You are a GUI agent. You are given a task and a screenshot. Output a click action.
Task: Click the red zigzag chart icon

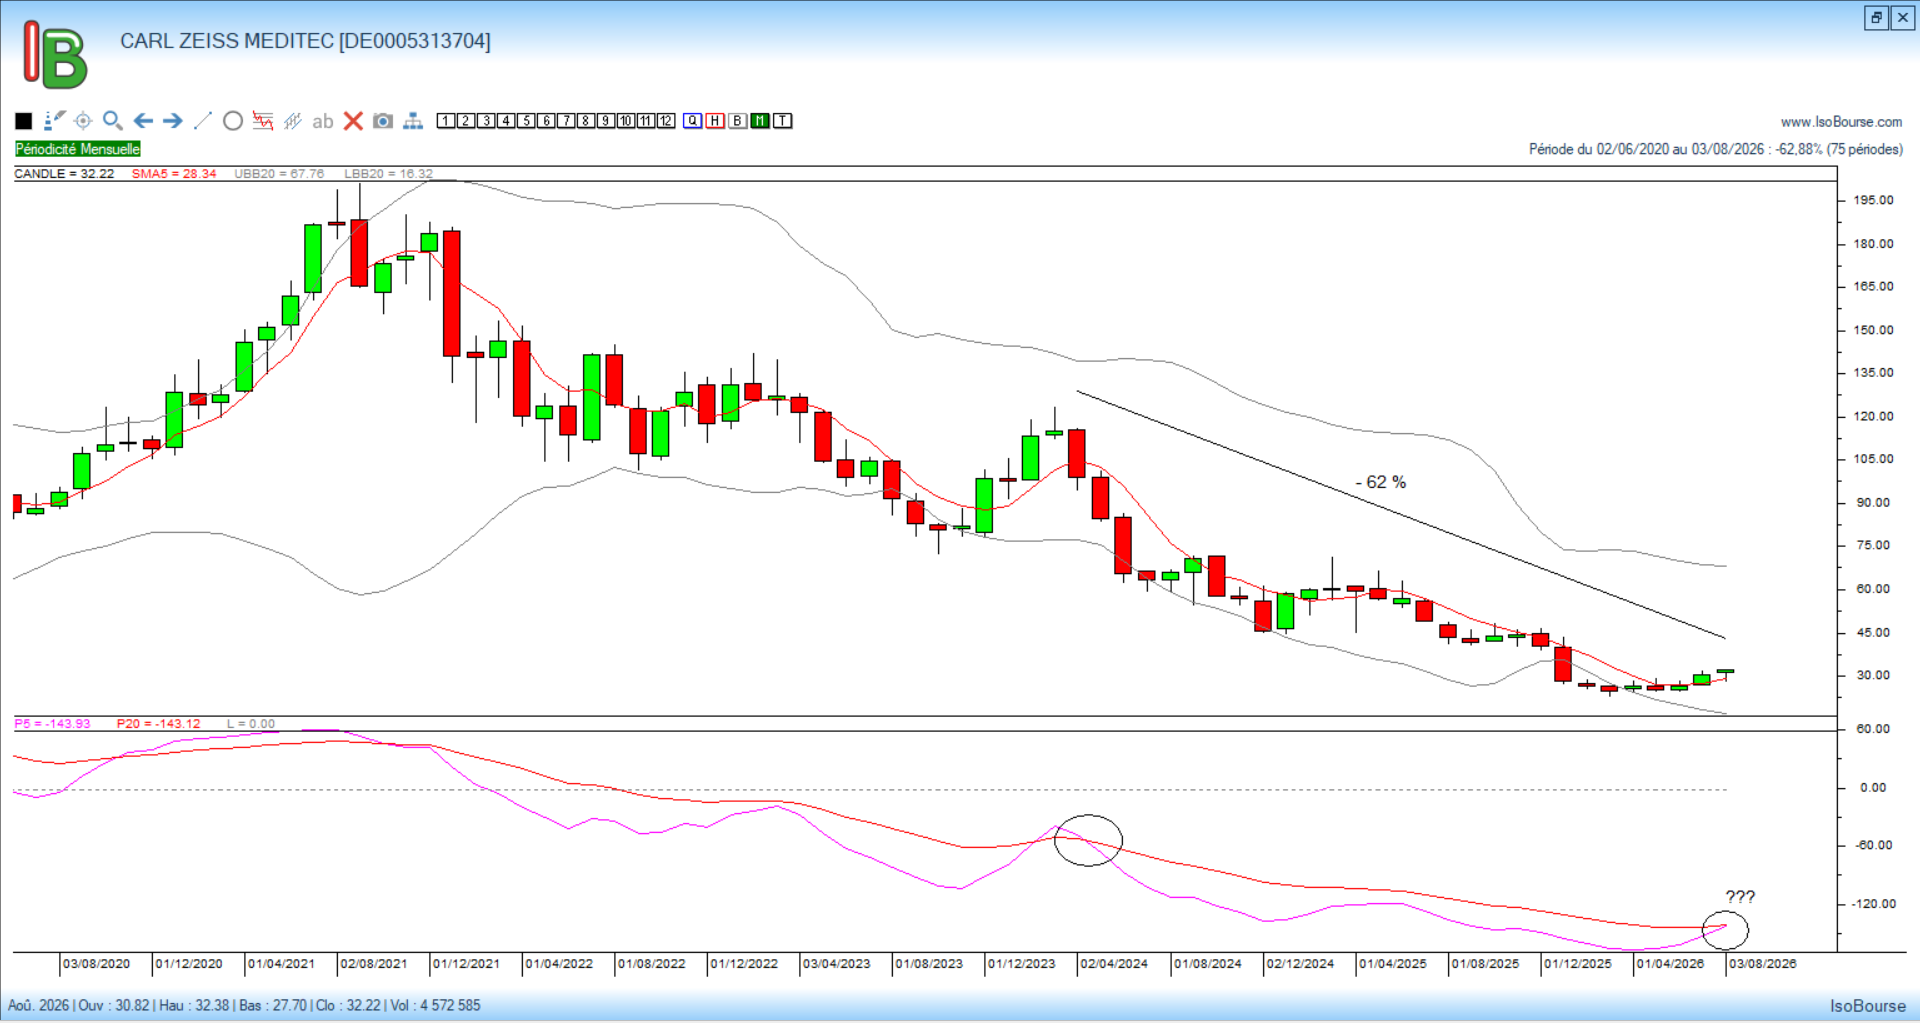263,121
